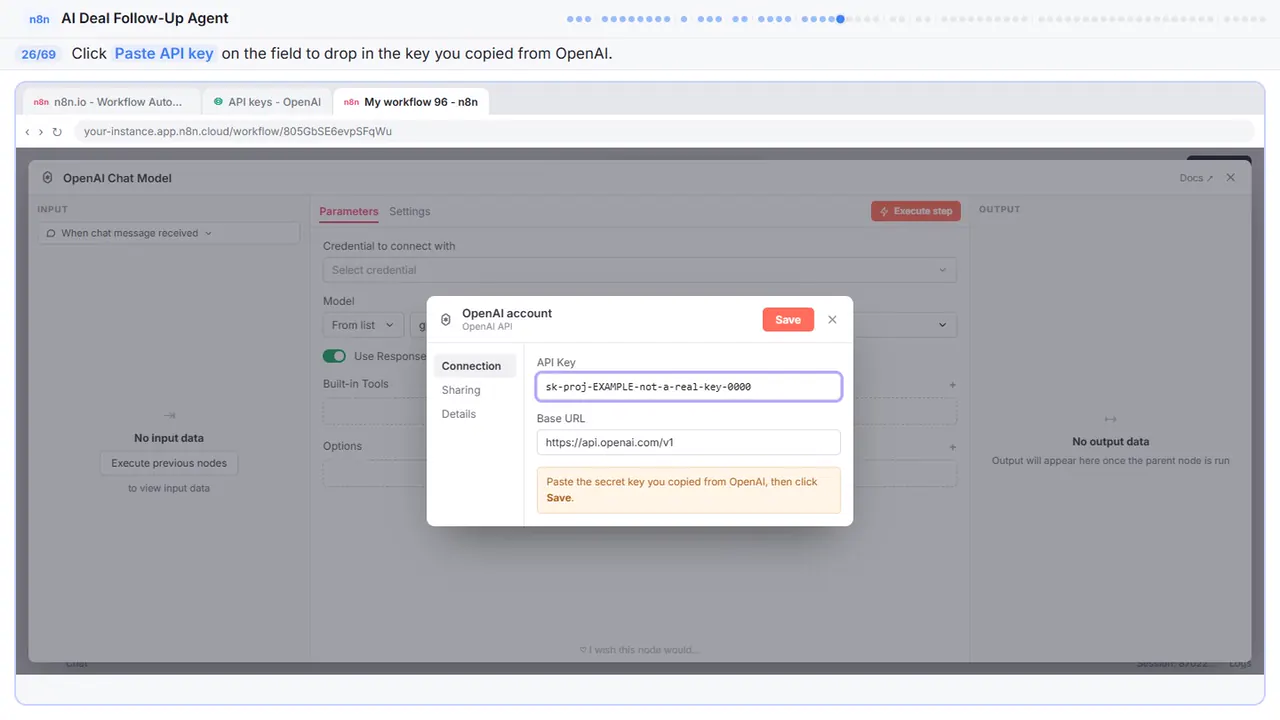The height and width of the screenshot is (720, 1280).
Task: Close the OpenAI account credential dialog
Action: click(x=832, y=320)
